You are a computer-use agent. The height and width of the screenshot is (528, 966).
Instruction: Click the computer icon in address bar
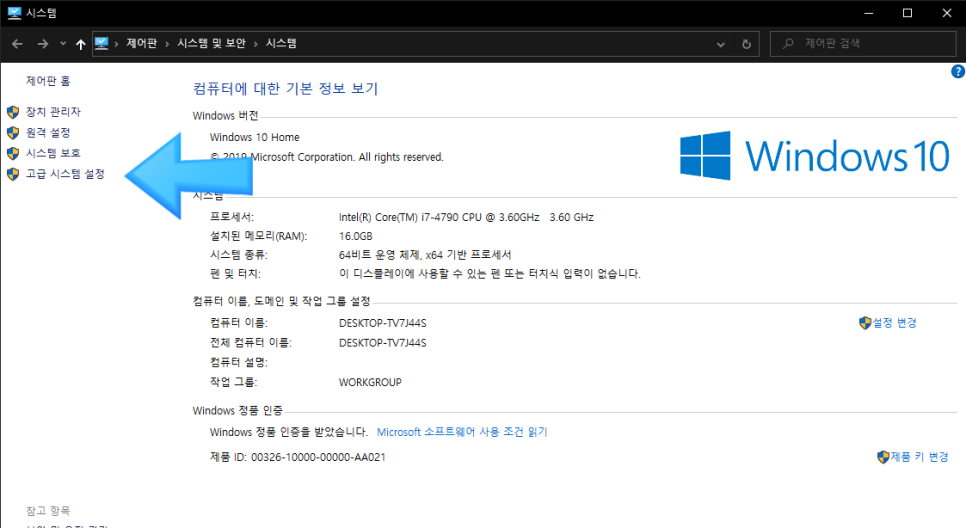tap(102, 43)
